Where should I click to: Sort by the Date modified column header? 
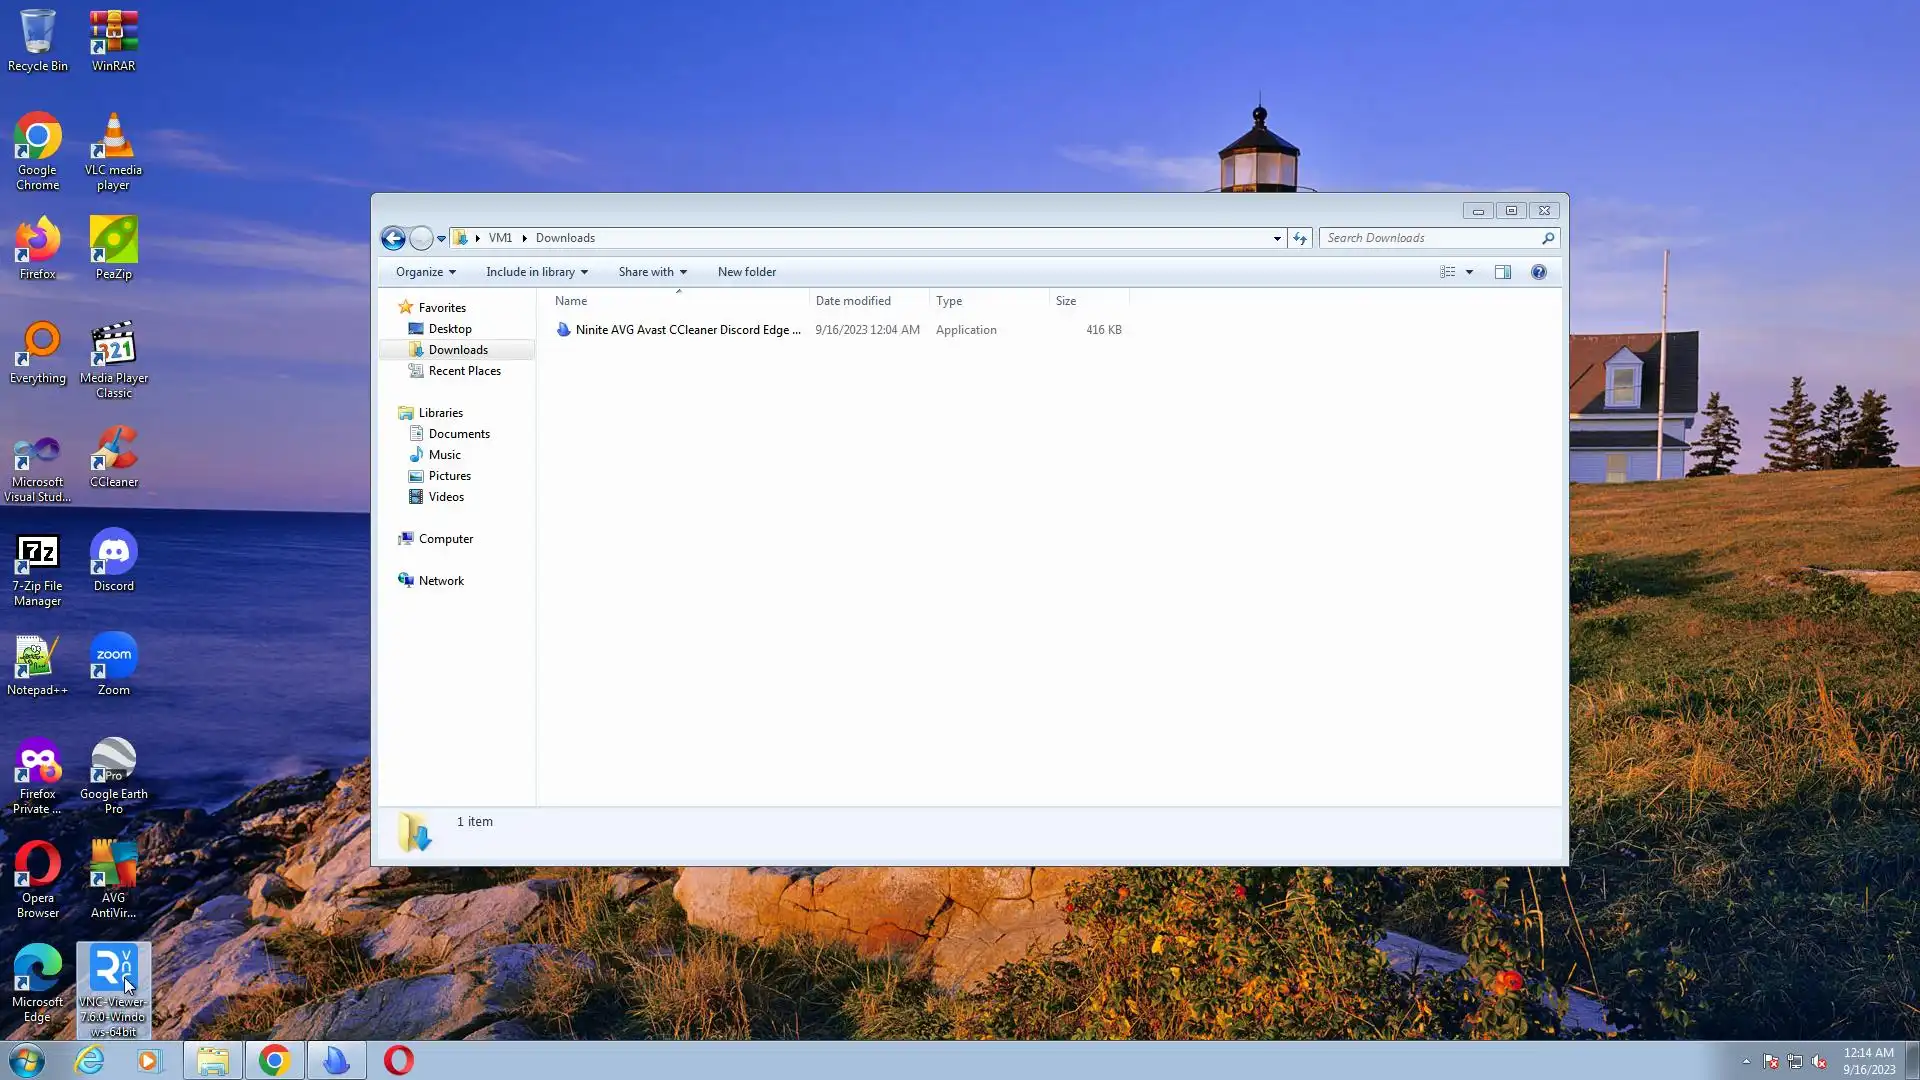pyautogui.click(x=853, y=301)
